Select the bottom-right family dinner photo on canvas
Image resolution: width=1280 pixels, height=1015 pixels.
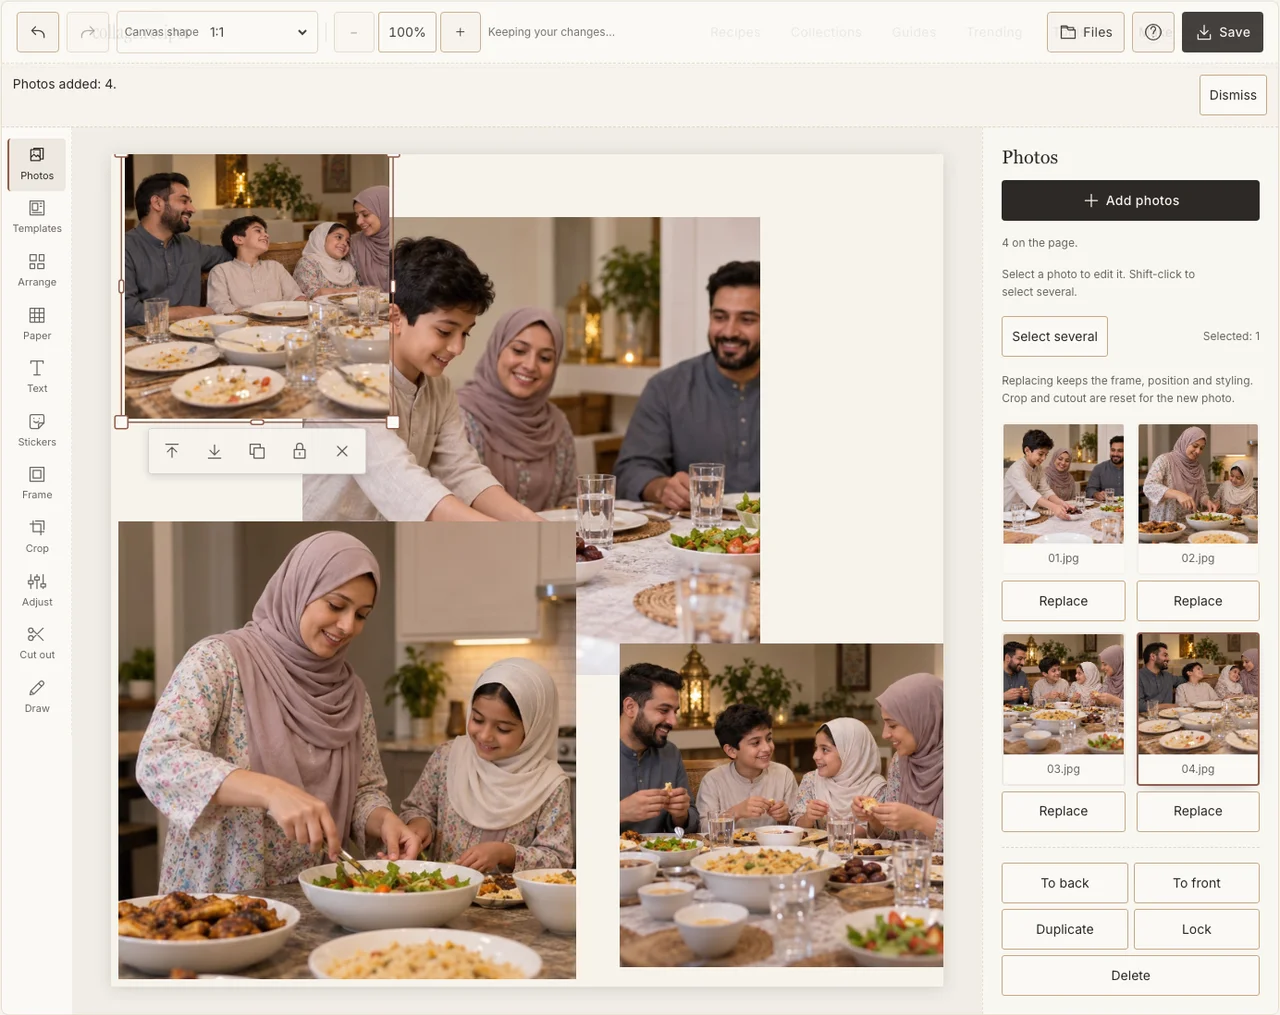click(781, 805)
